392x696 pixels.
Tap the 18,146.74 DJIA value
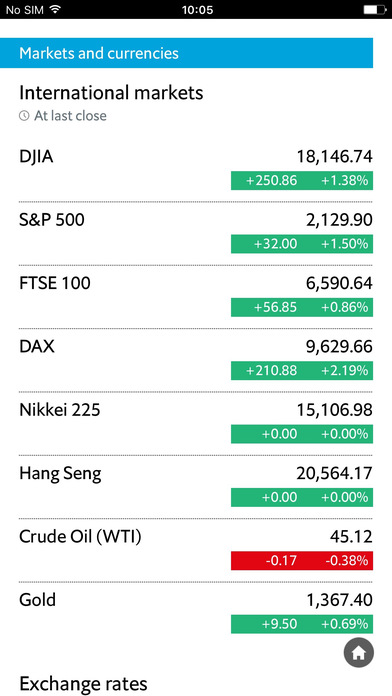[x=334, y=157]
